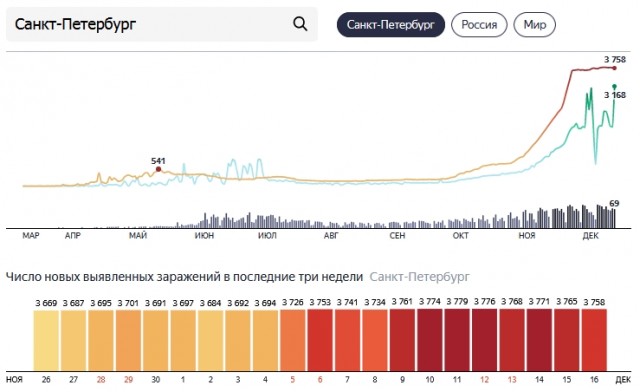The width and height of the screenshot is (640, 392).
Task: Switch to the Россия tab
Action: [479, 24]
